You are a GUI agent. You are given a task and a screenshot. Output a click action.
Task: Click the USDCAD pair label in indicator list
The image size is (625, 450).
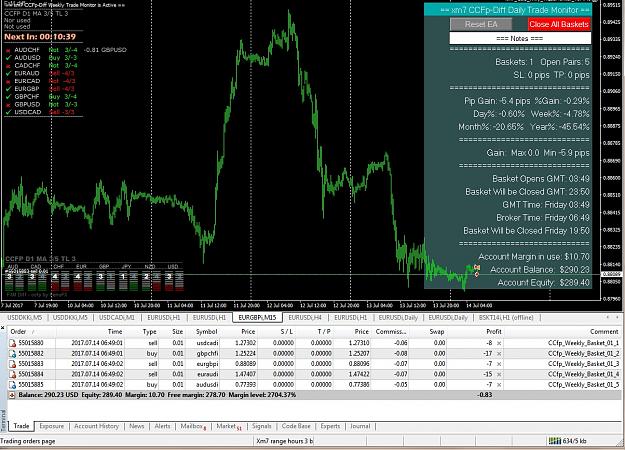28,112
